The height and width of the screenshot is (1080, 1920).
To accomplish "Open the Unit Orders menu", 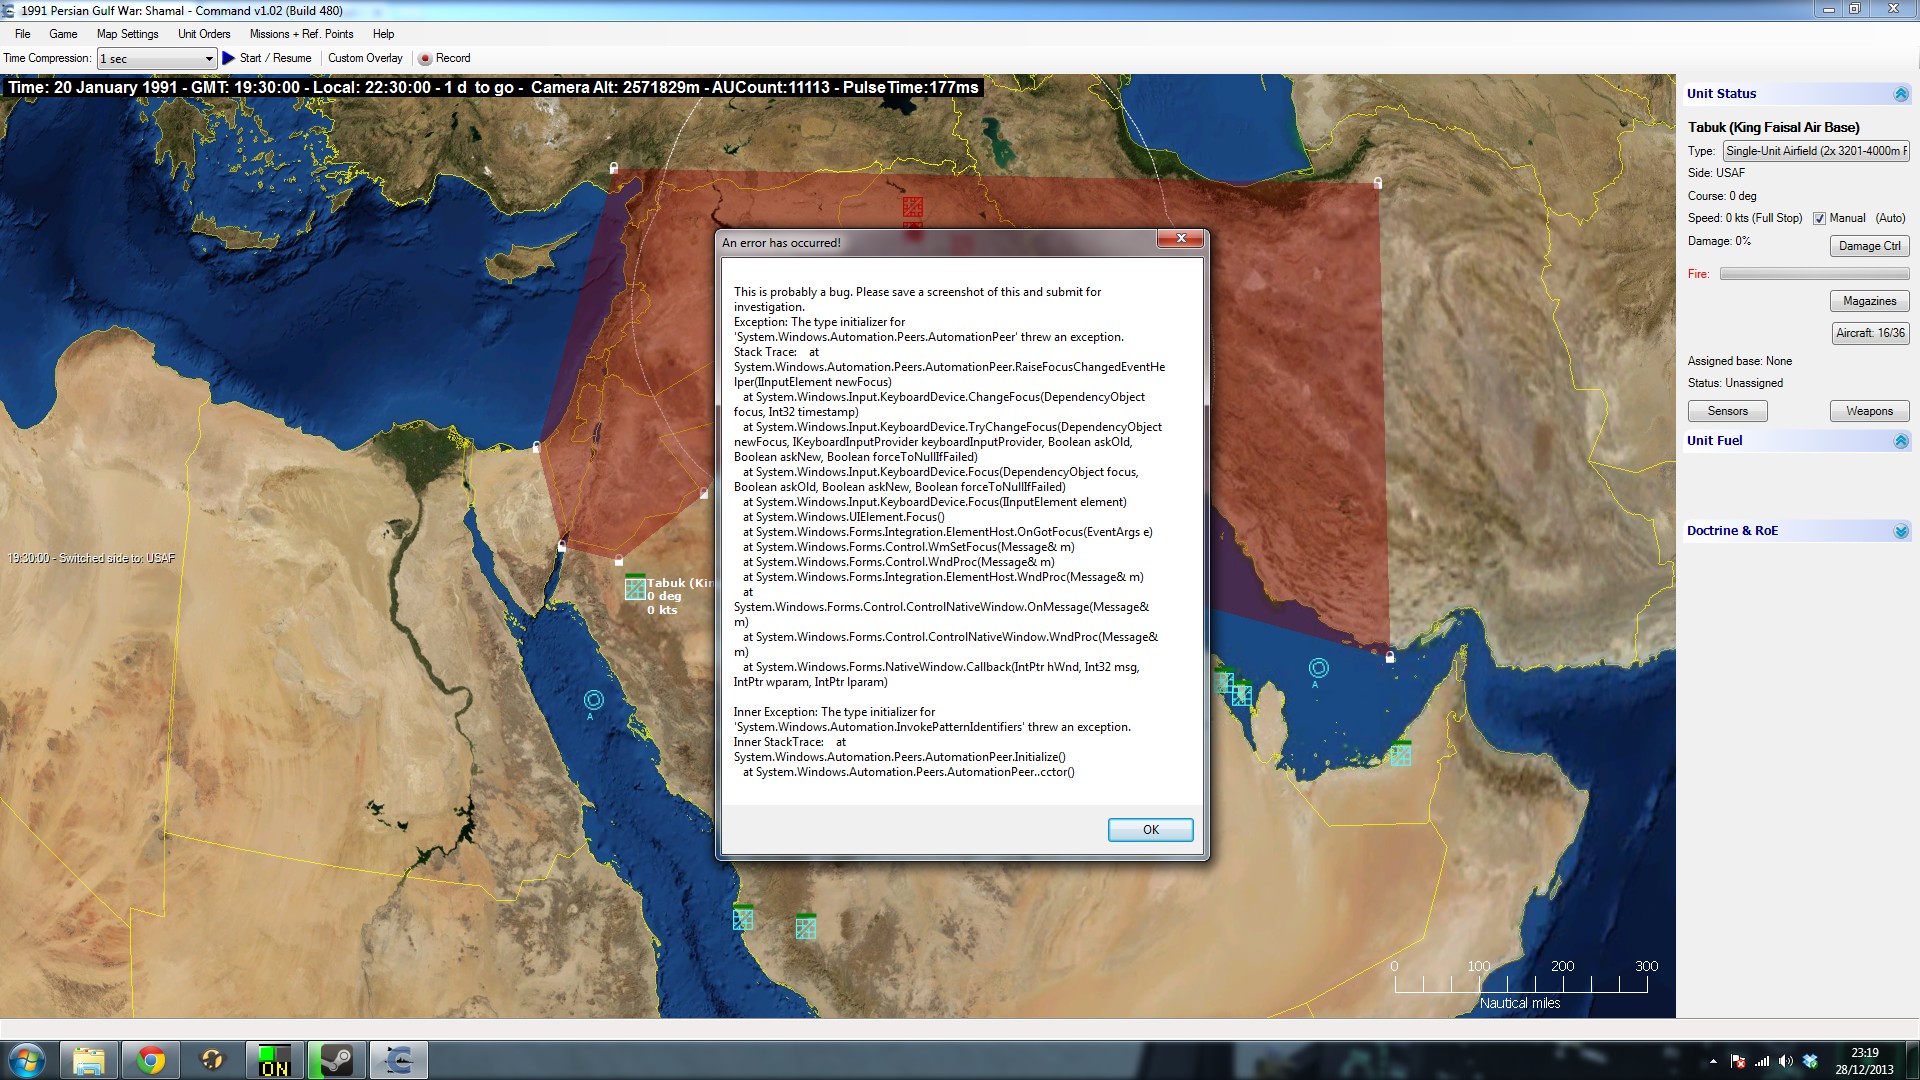I will click(204, 34).
